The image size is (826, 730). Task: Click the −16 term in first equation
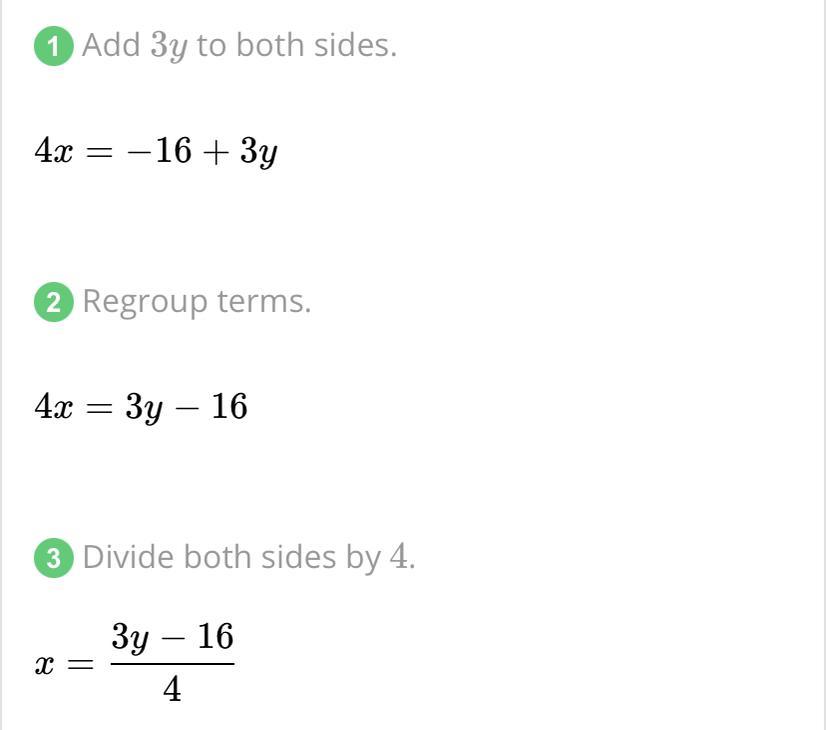pos(159,151)
